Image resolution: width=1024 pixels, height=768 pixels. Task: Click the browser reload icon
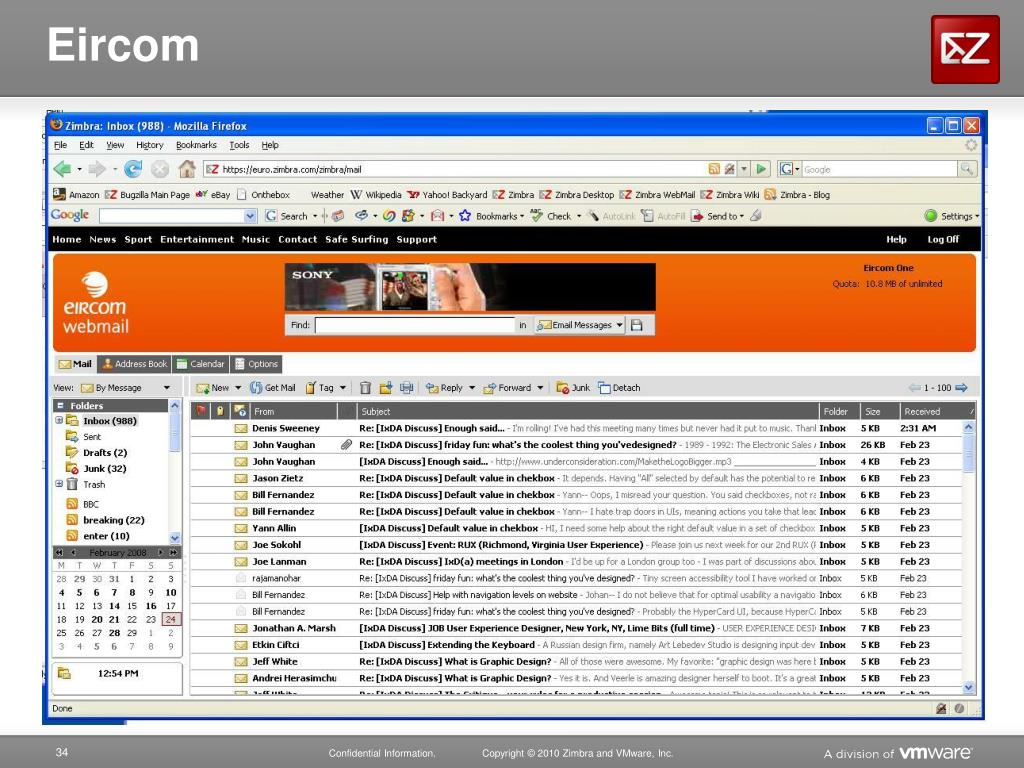(x=133, y=169)
